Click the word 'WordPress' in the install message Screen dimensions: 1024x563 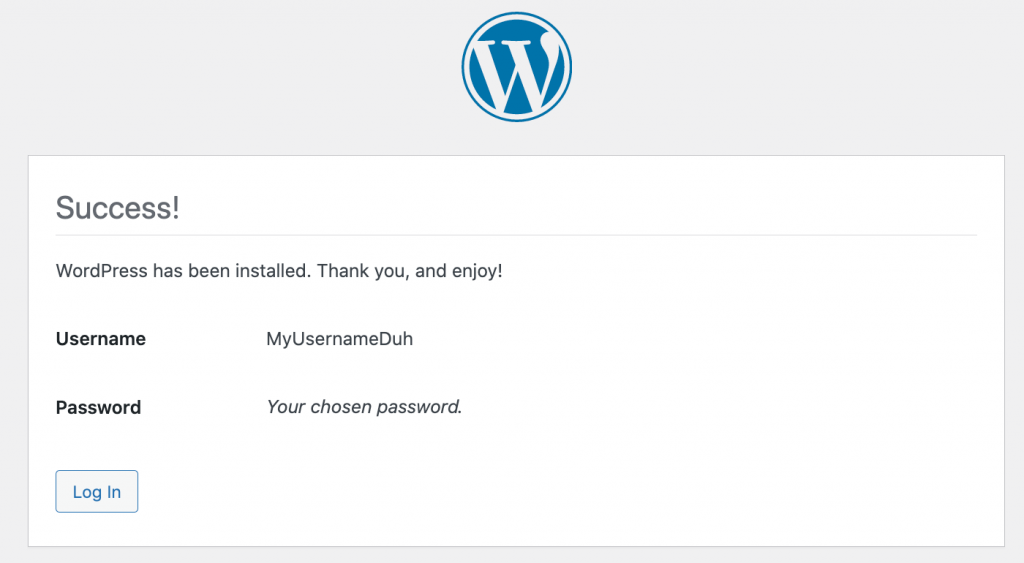101,271
